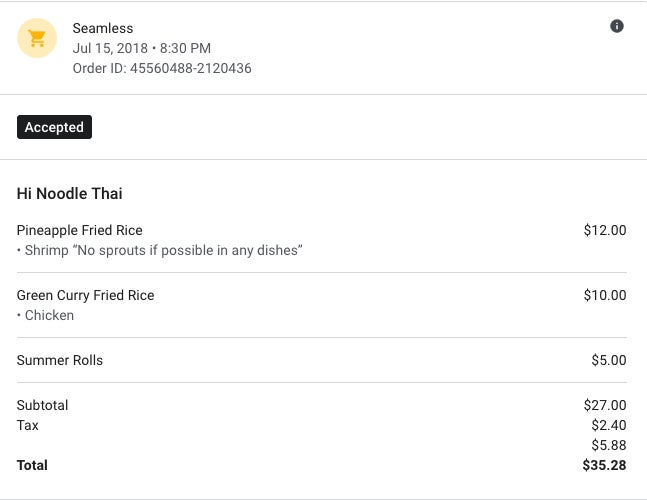Select the $35.28 total amount

pos(605,465)
